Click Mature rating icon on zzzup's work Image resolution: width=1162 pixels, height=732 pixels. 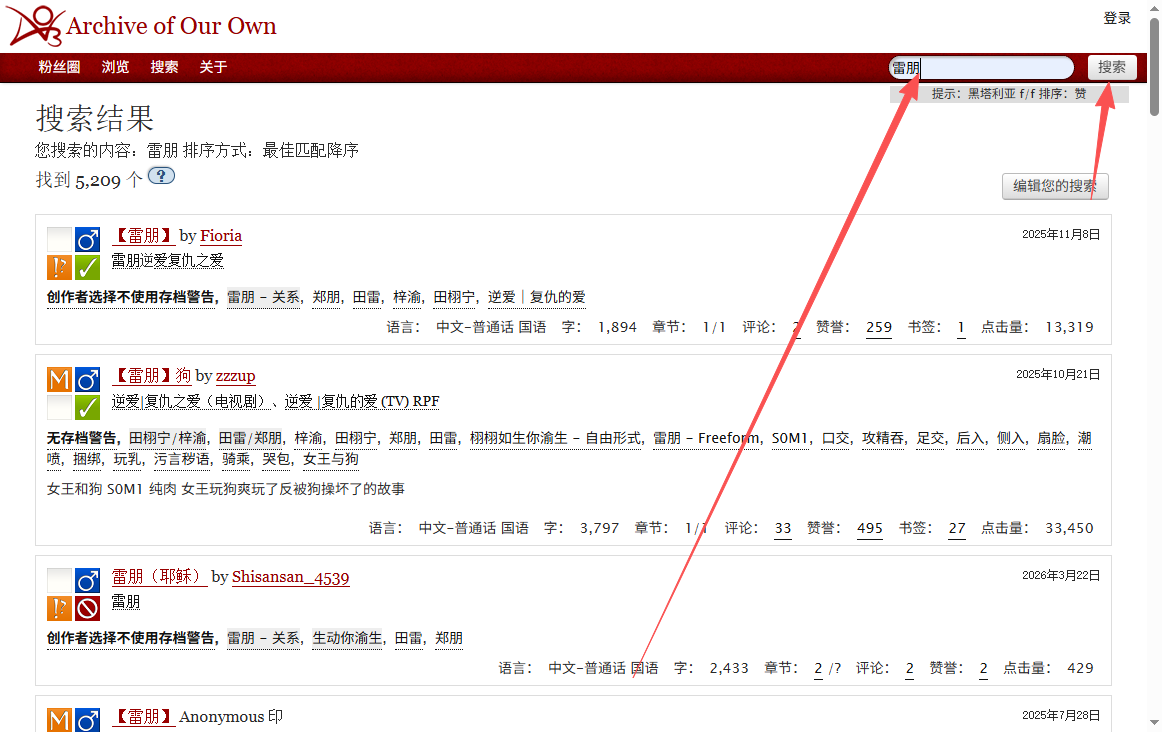coord(59,379)
